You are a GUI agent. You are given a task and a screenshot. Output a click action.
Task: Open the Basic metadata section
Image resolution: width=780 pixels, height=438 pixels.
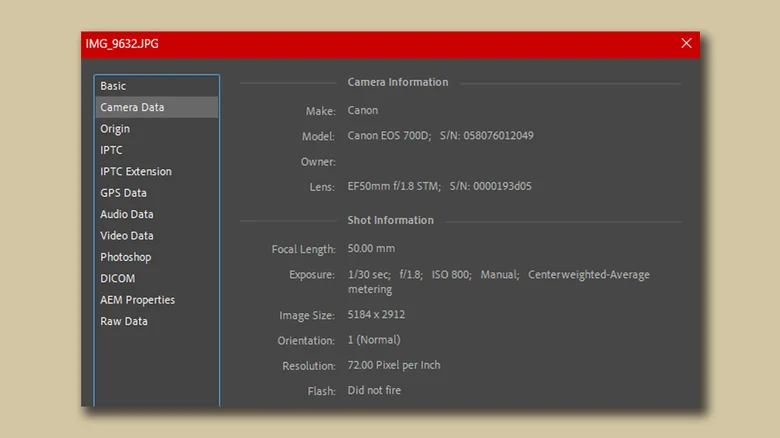pyautogui.click(x=113, y=86)
